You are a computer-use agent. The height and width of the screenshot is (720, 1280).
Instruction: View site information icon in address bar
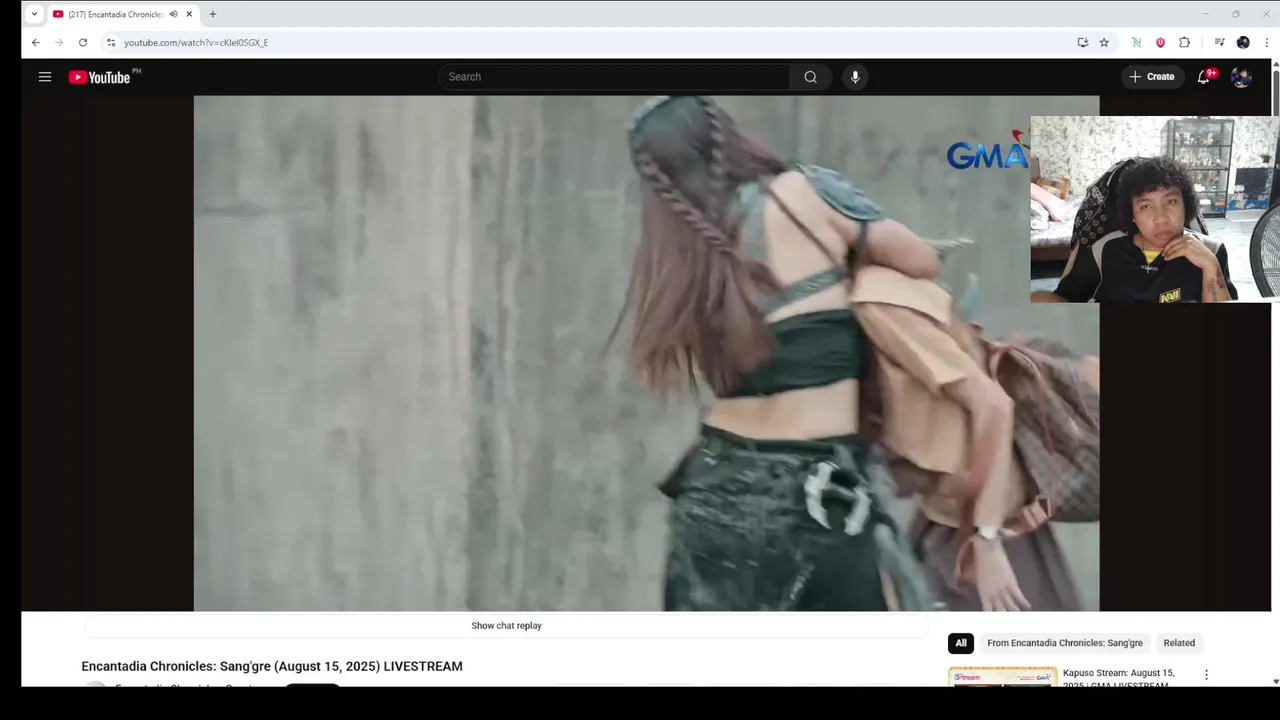pos(111,43)
